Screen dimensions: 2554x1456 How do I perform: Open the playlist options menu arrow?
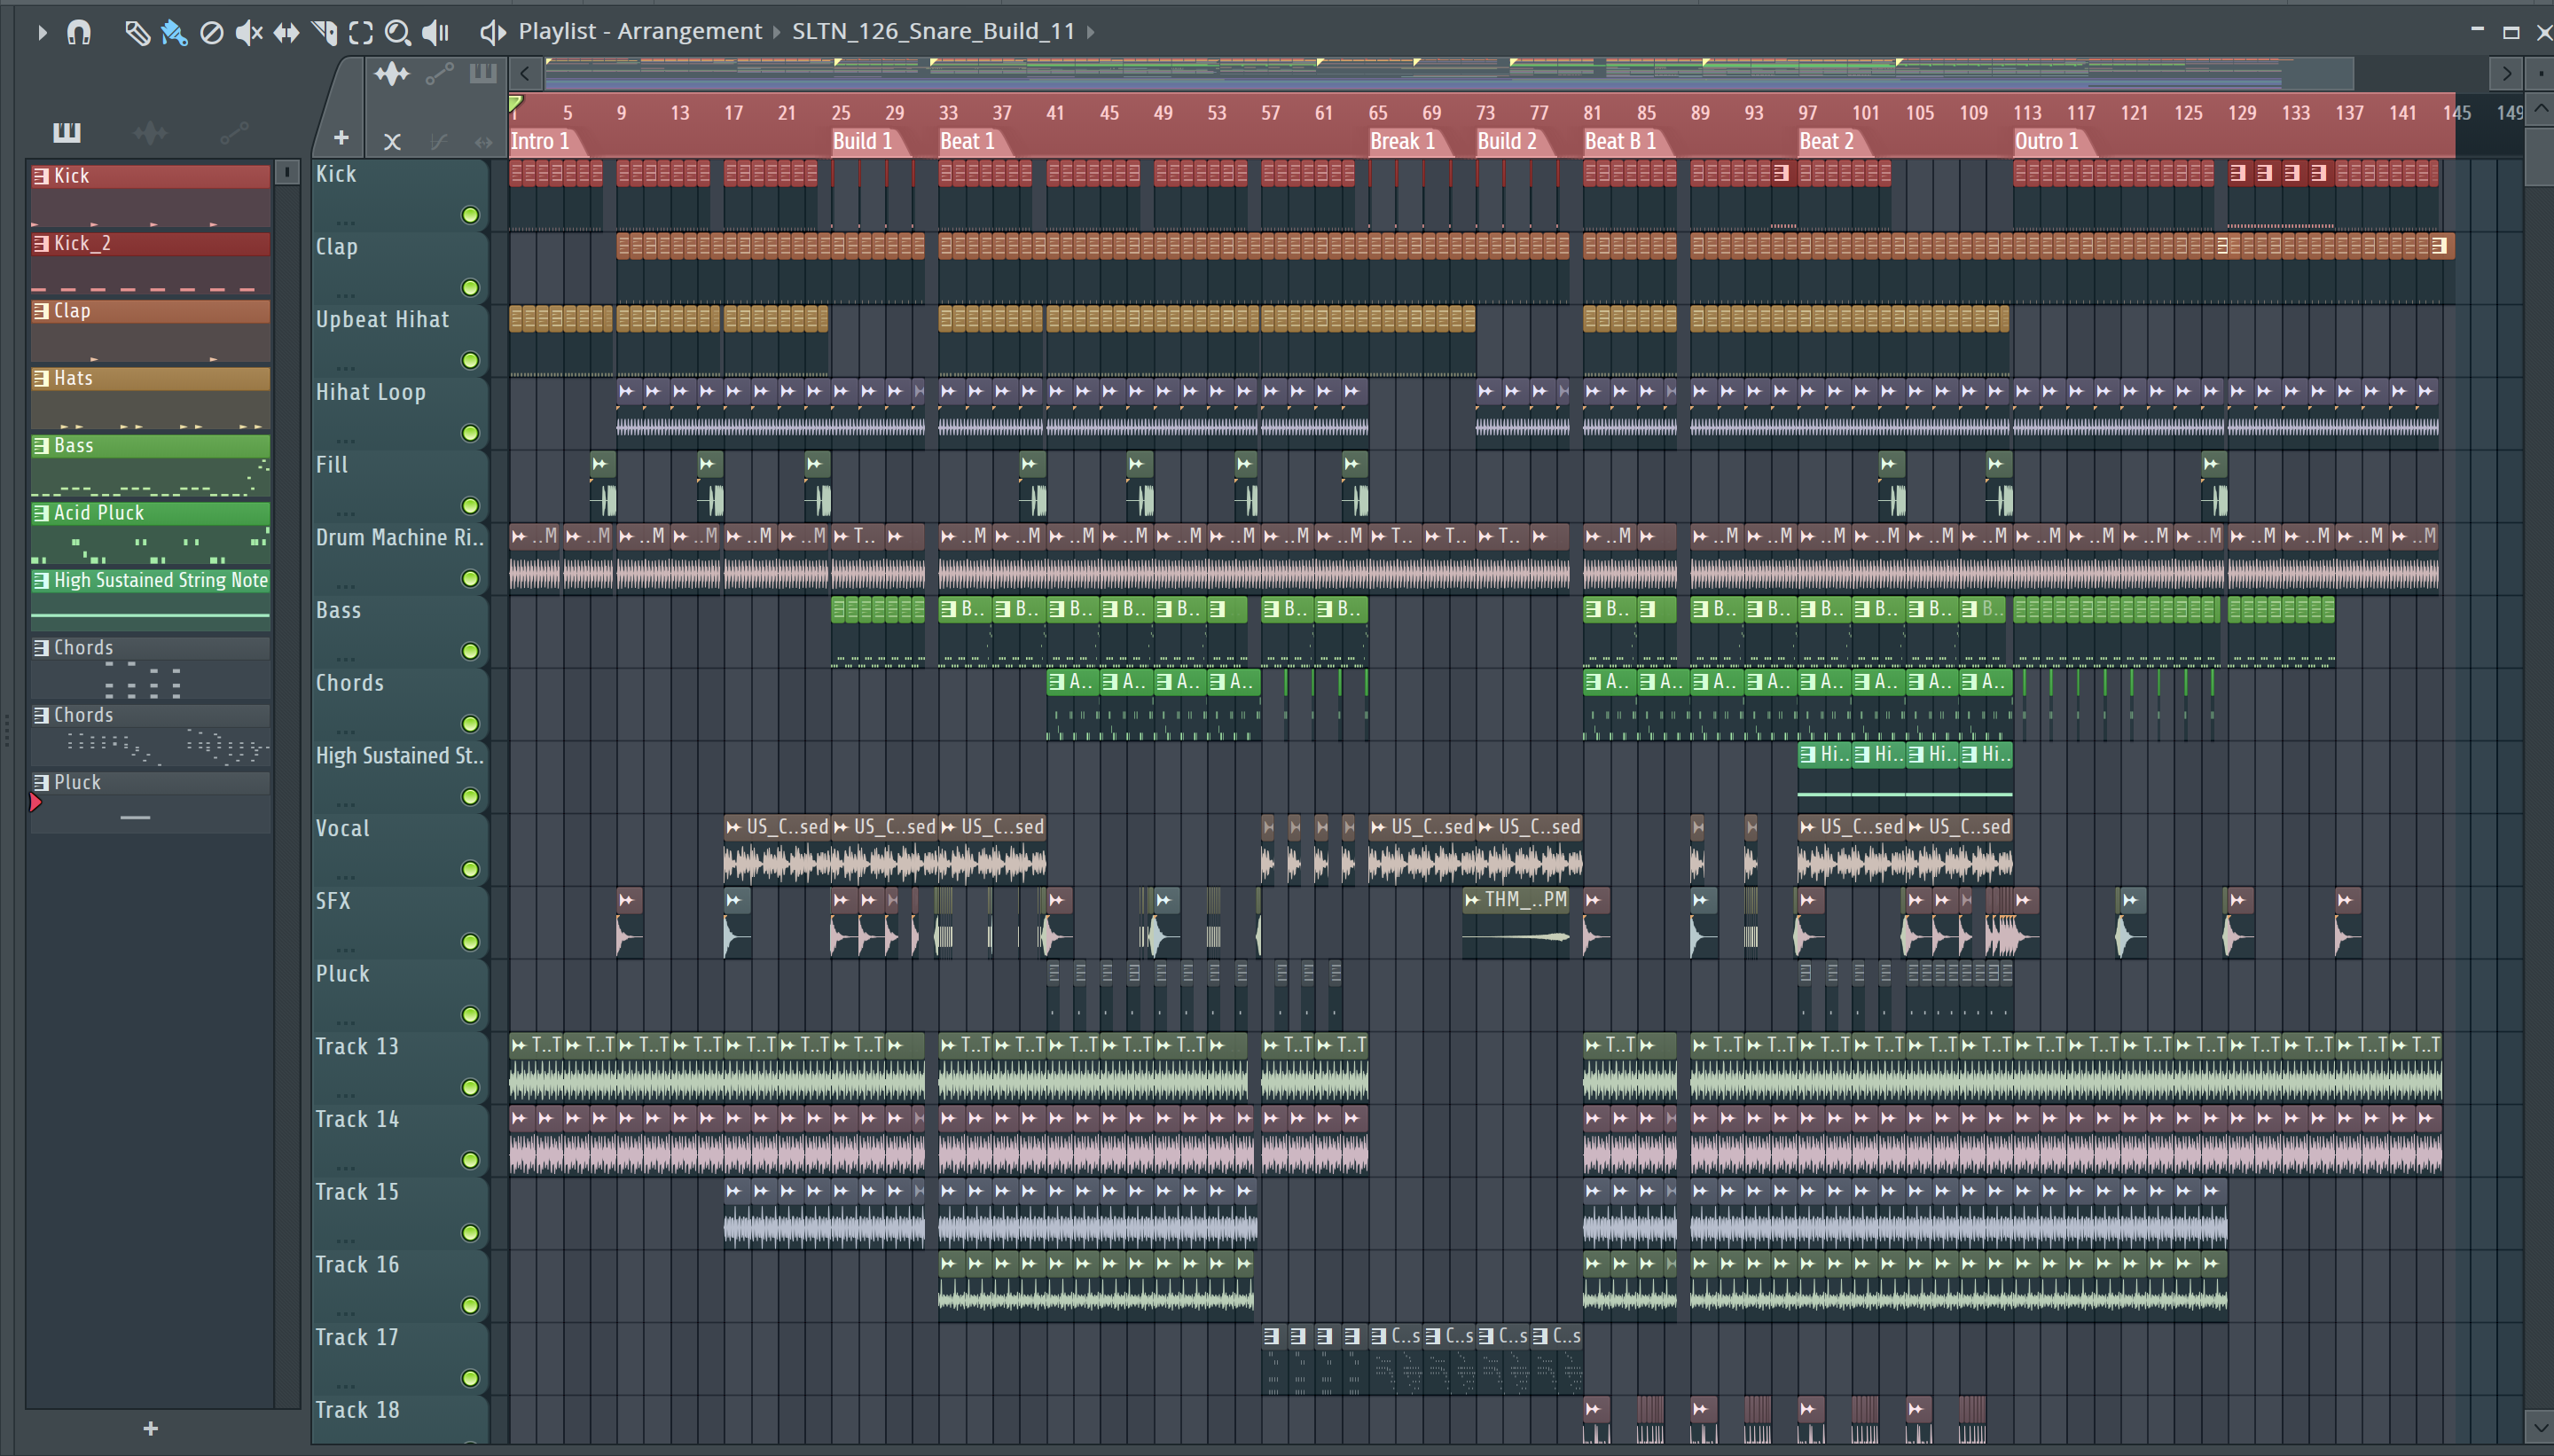pos(41,32)
